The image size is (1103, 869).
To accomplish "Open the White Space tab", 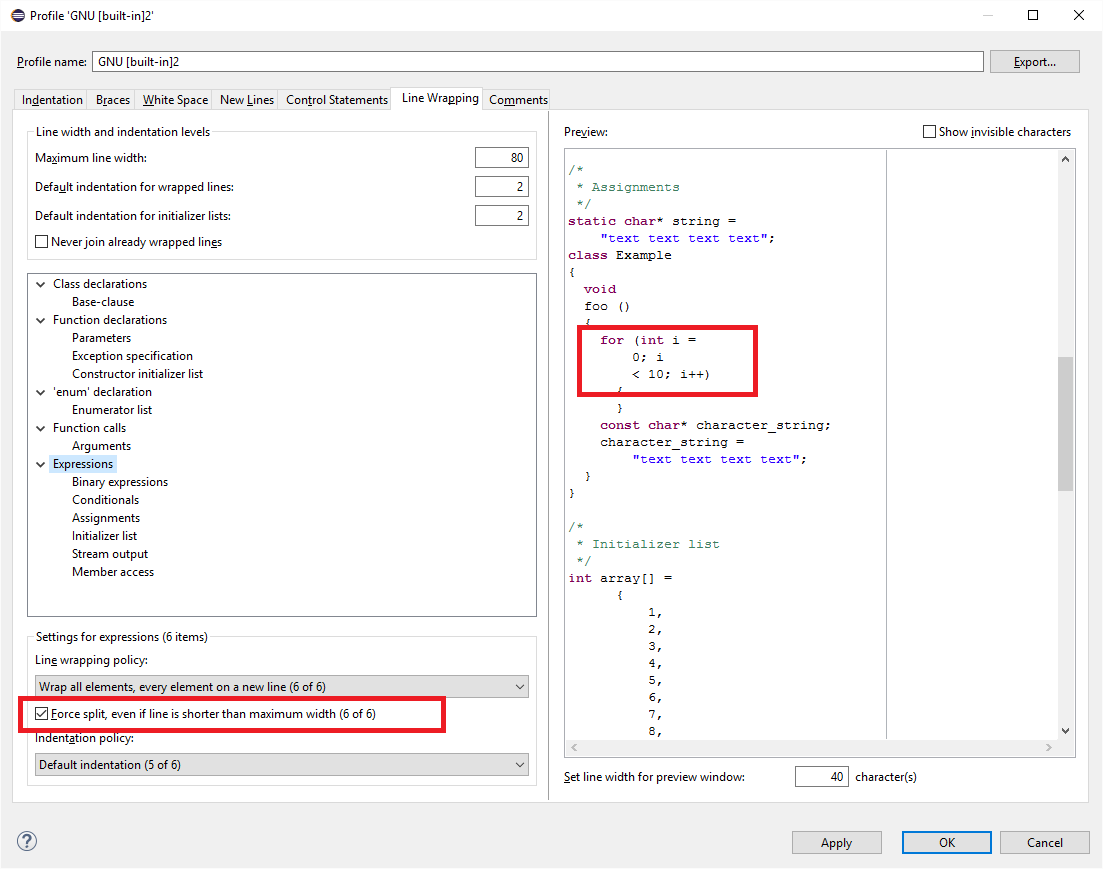I will point(175,100).
